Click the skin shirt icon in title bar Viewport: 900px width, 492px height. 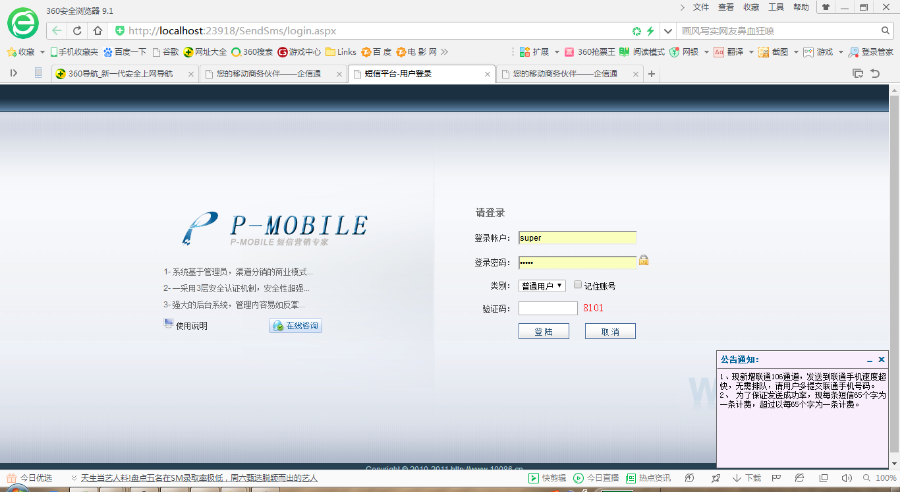coord(826,7)
